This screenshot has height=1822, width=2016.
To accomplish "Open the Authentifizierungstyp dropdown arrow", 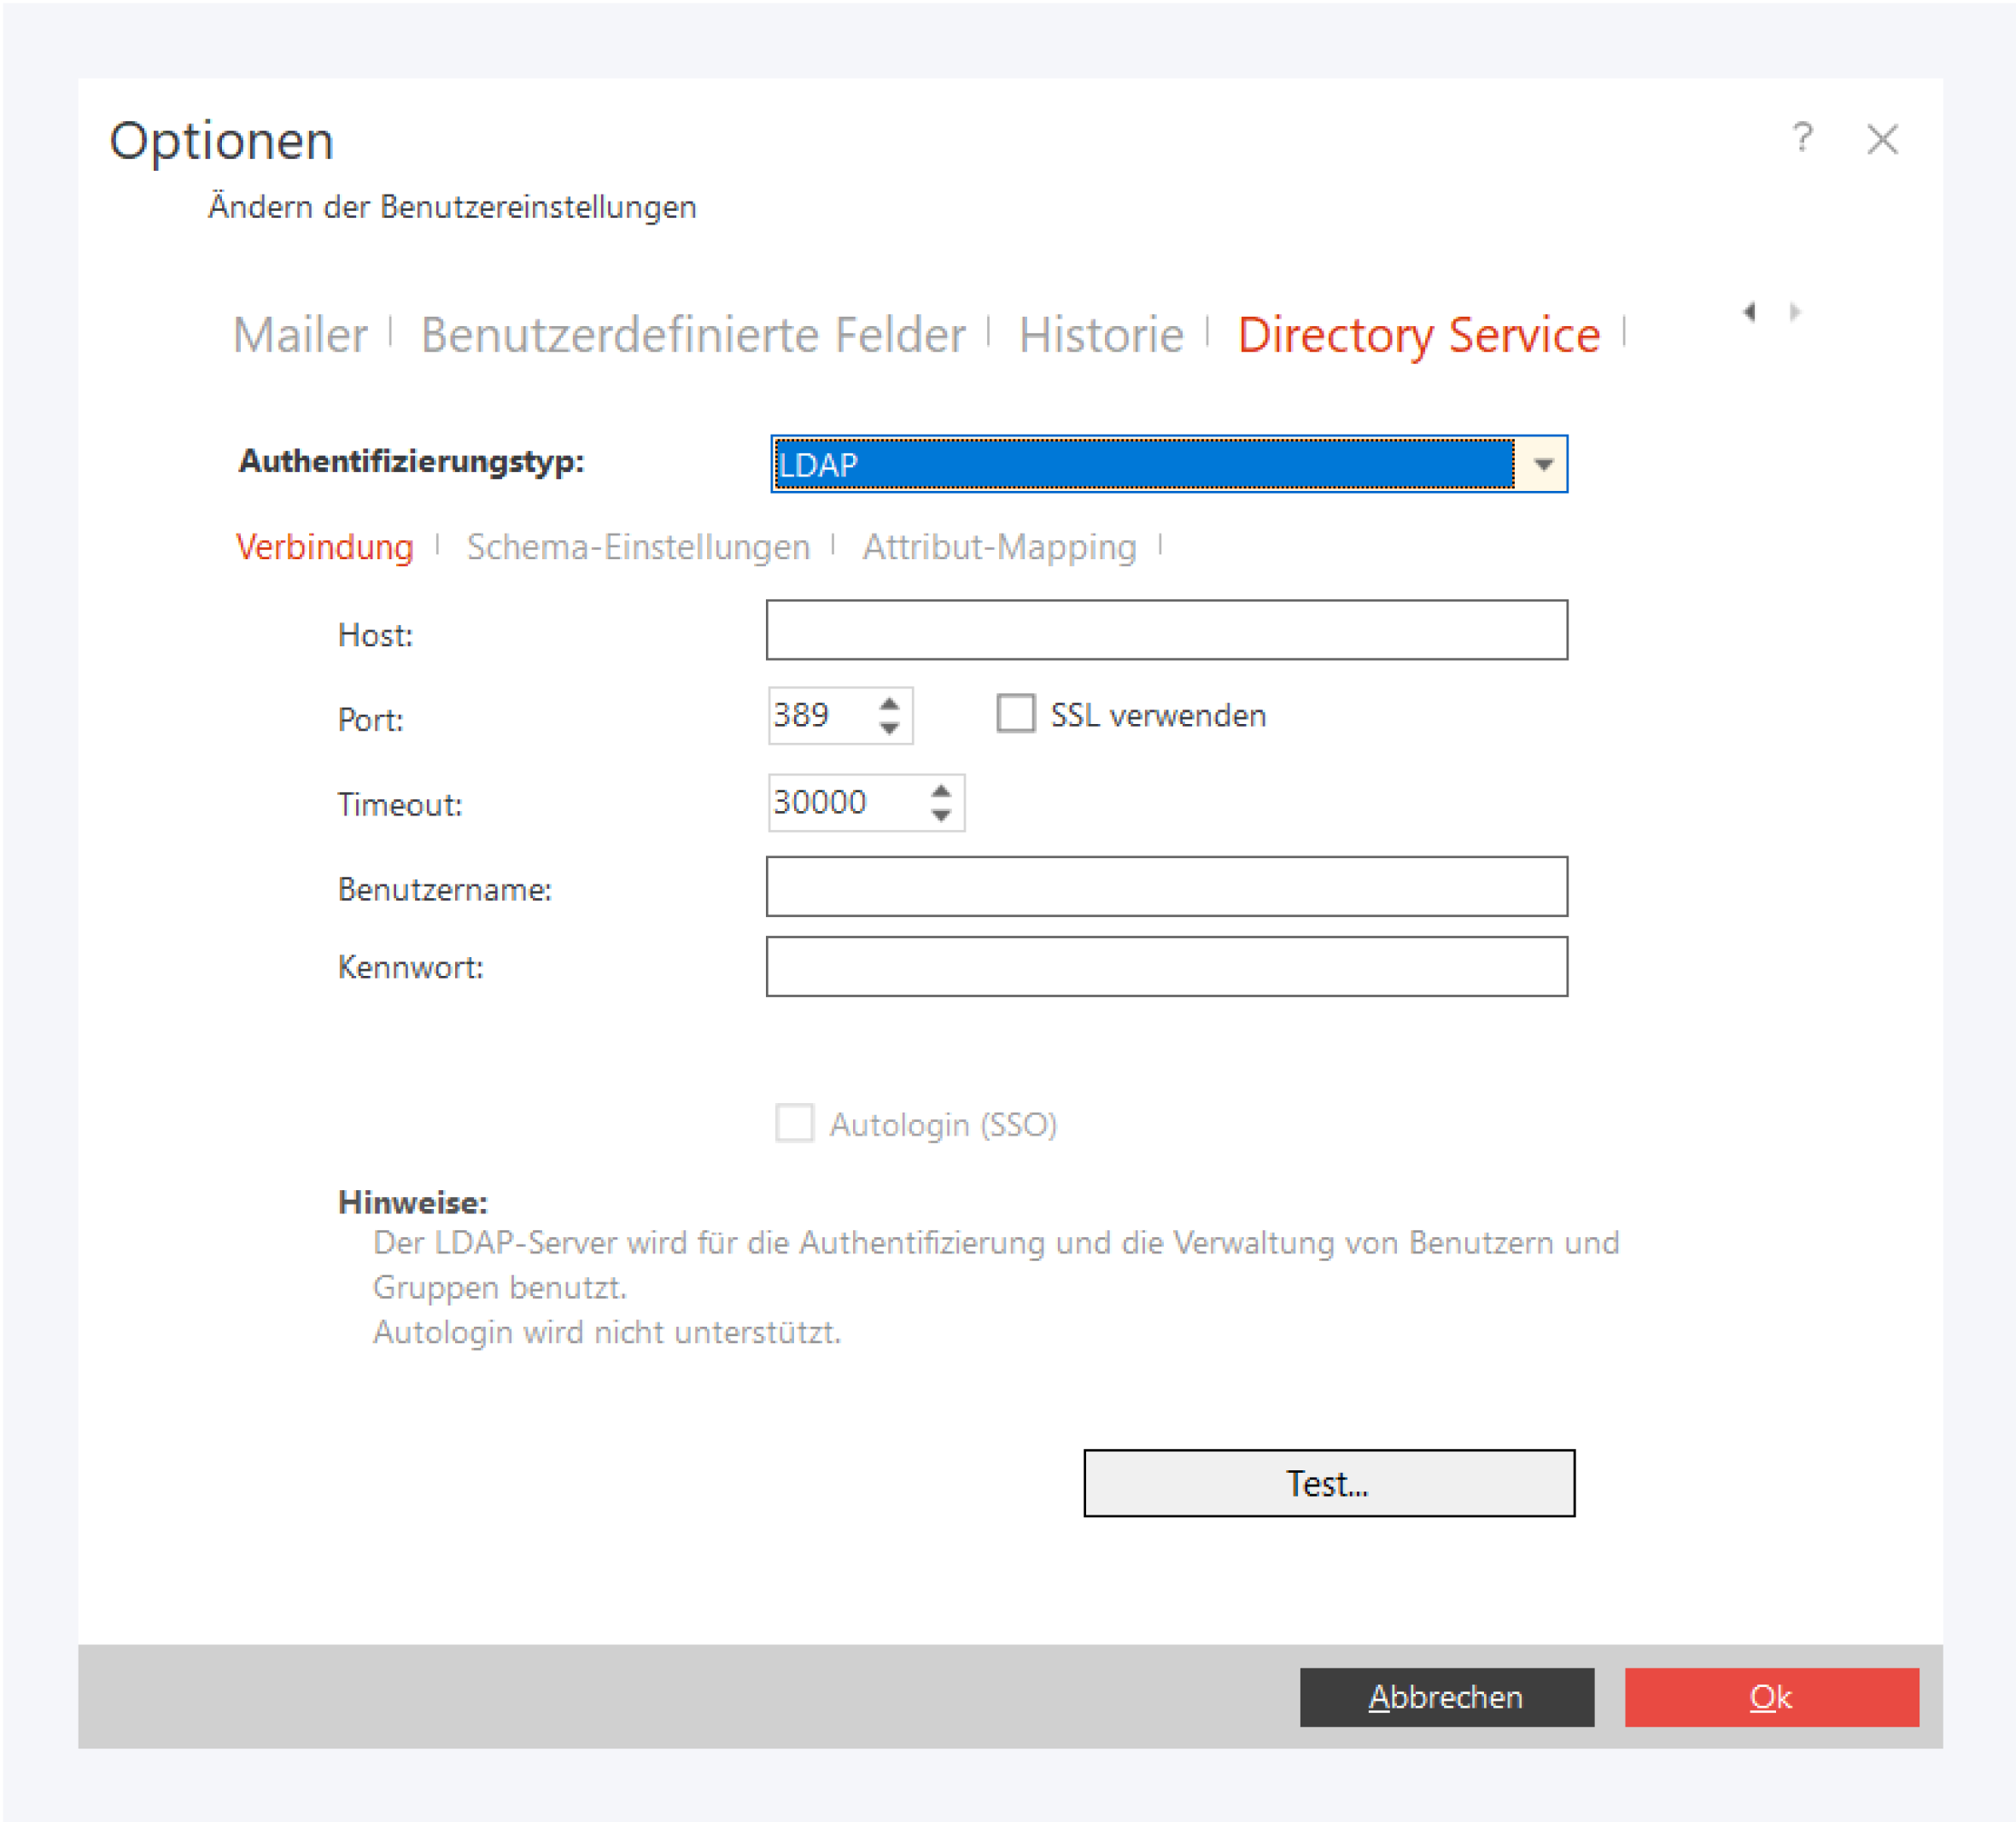I will click(x=1542, y=465).
